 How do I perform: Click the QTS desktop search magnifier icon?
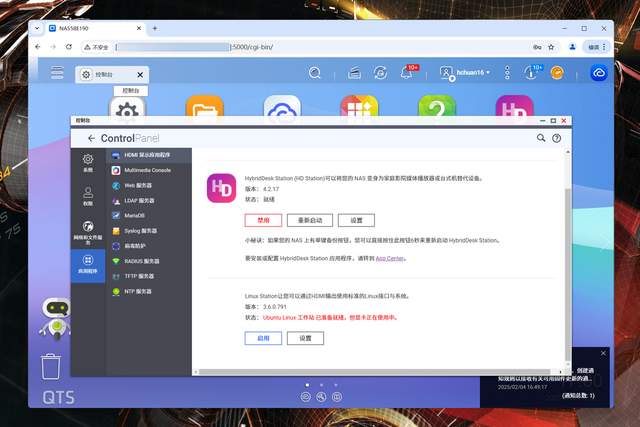click(x=315, y=73)
